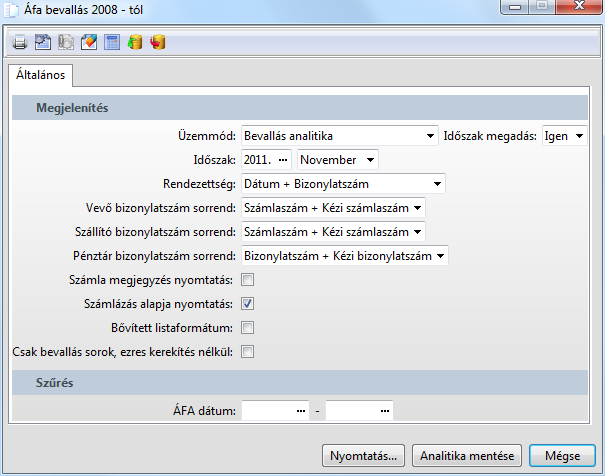
Task: Click the Időszak: label
Action: click(x=215, y=160)
